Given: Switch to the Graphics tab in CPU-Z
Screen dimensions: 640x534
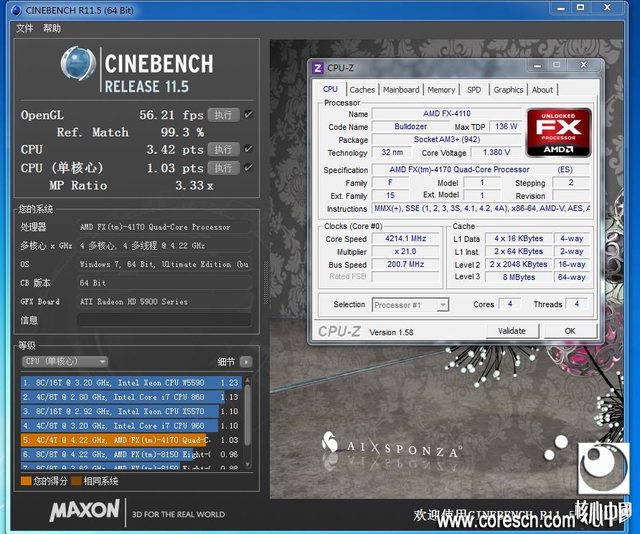Looking at the screenshot, I should tap(508, 89).
